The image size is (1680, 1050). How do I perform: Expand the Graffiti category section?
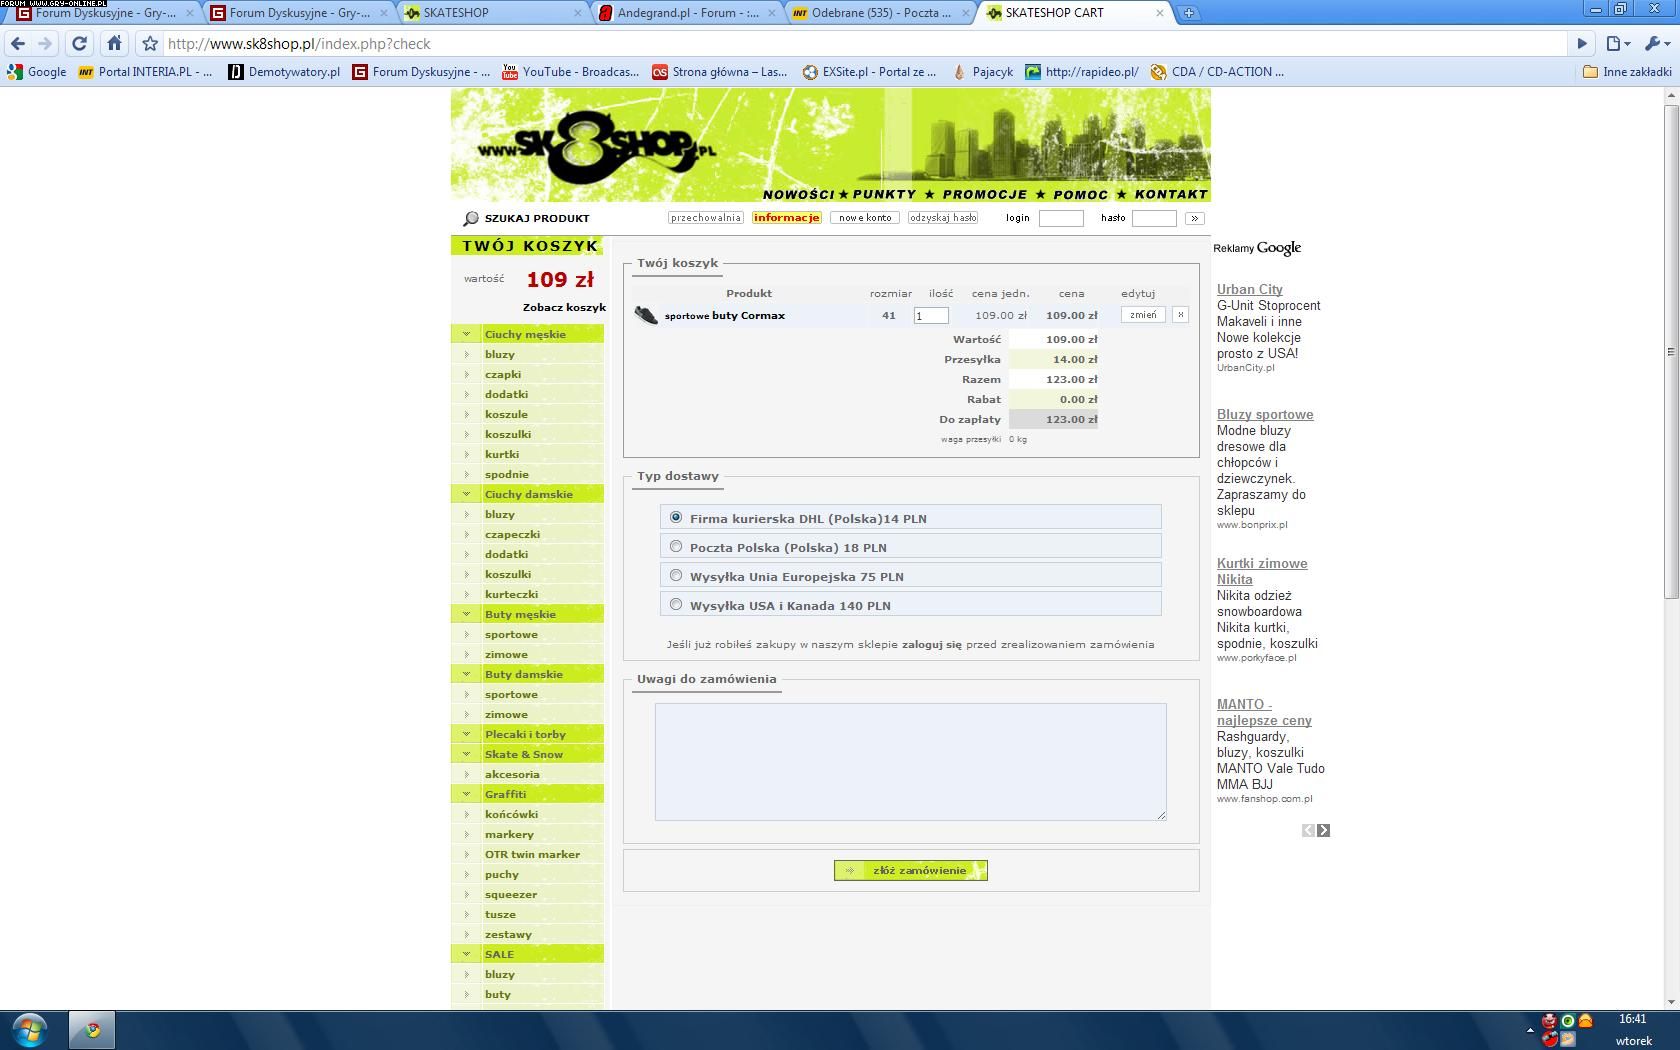click(466, 794)
